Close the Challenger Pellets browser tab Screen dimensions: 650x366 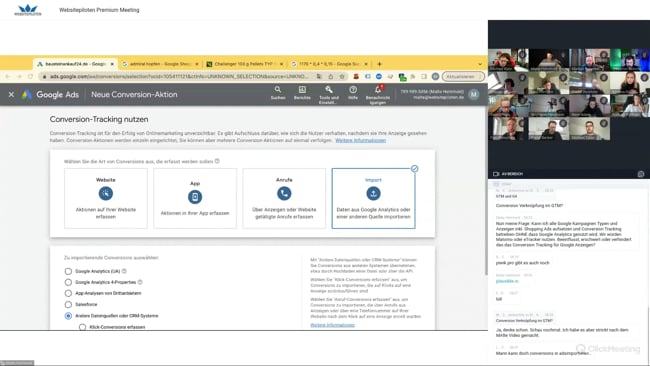coord(281,64)
